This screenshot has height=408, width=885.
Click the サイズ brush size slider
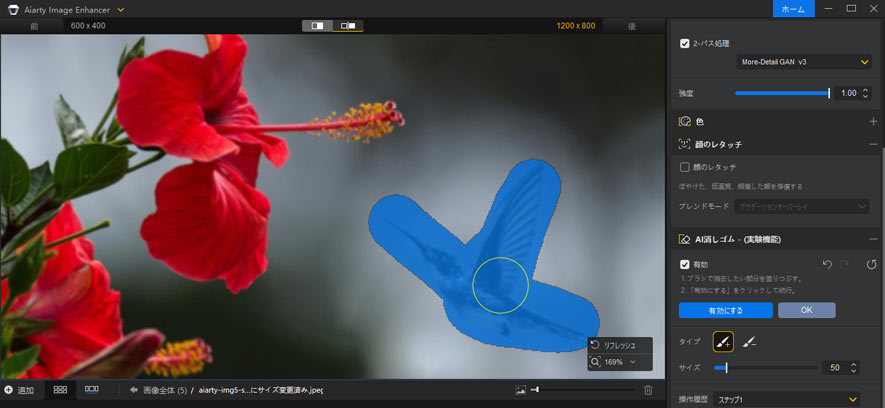(766, 367)
